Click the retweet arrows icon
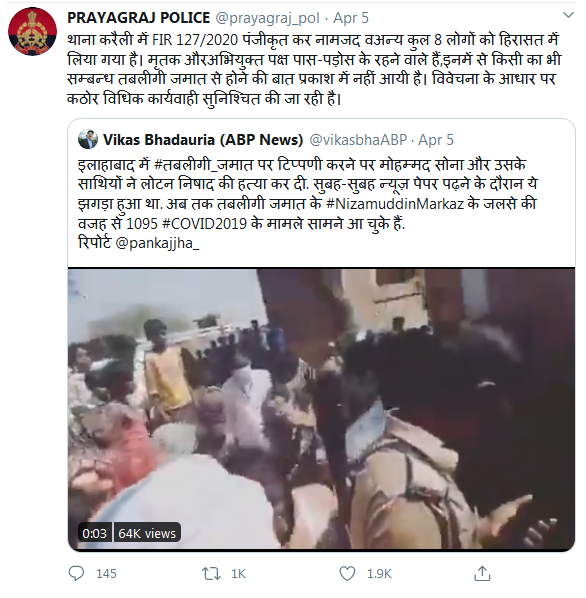Image resolution: width=586 pixels, height=598 pixels. coord(211,574)
